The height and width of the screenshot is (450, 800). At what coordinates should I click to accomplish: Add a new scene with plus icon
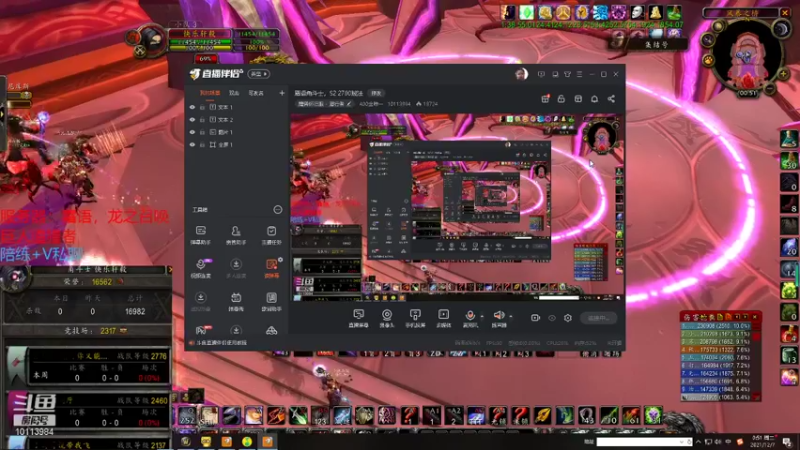(282, 93)
